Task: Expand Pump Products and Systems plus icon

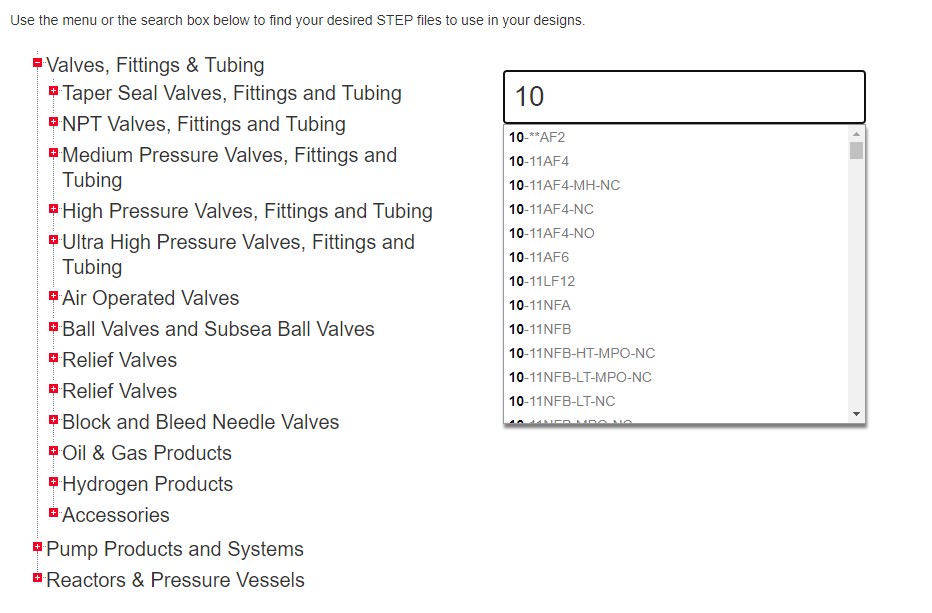Action: coord(38,548)
